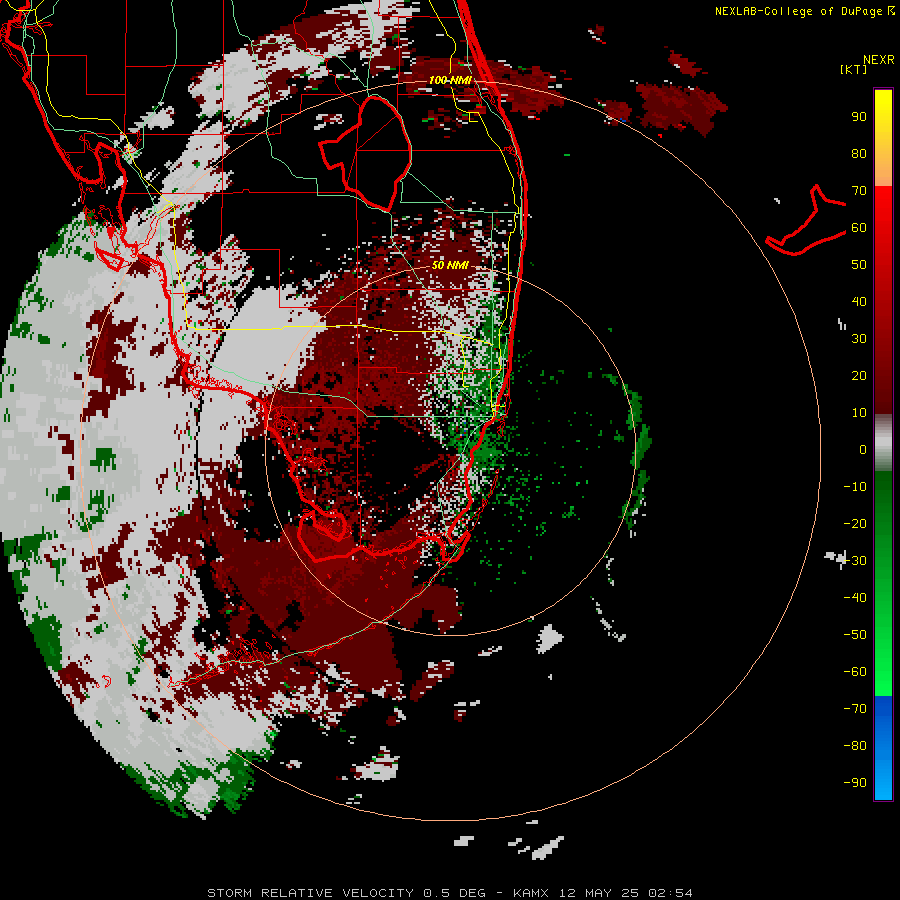
Task: Click the 10 value on velocity scale
Action: (859, 413)
